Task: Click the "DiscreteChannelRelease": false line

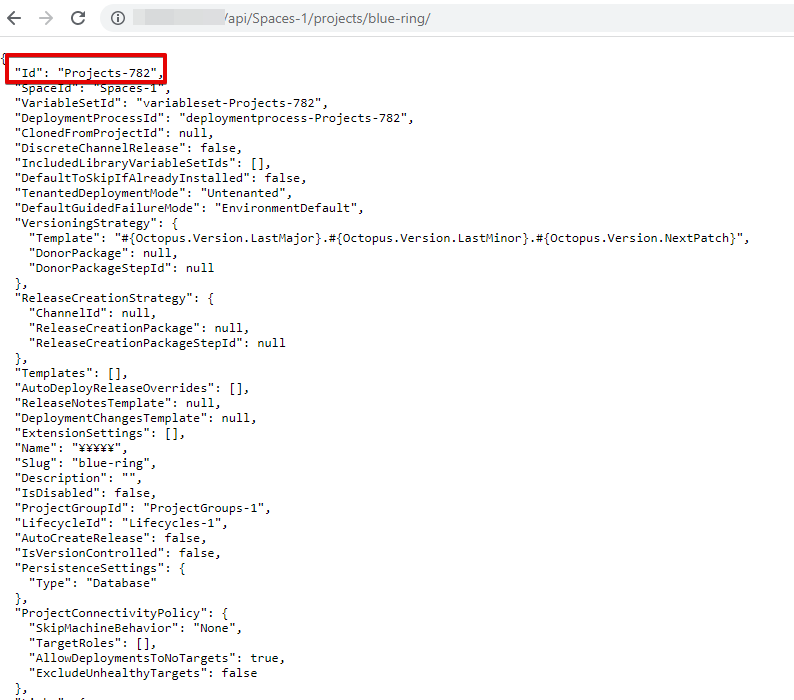Action: point(129,148)
